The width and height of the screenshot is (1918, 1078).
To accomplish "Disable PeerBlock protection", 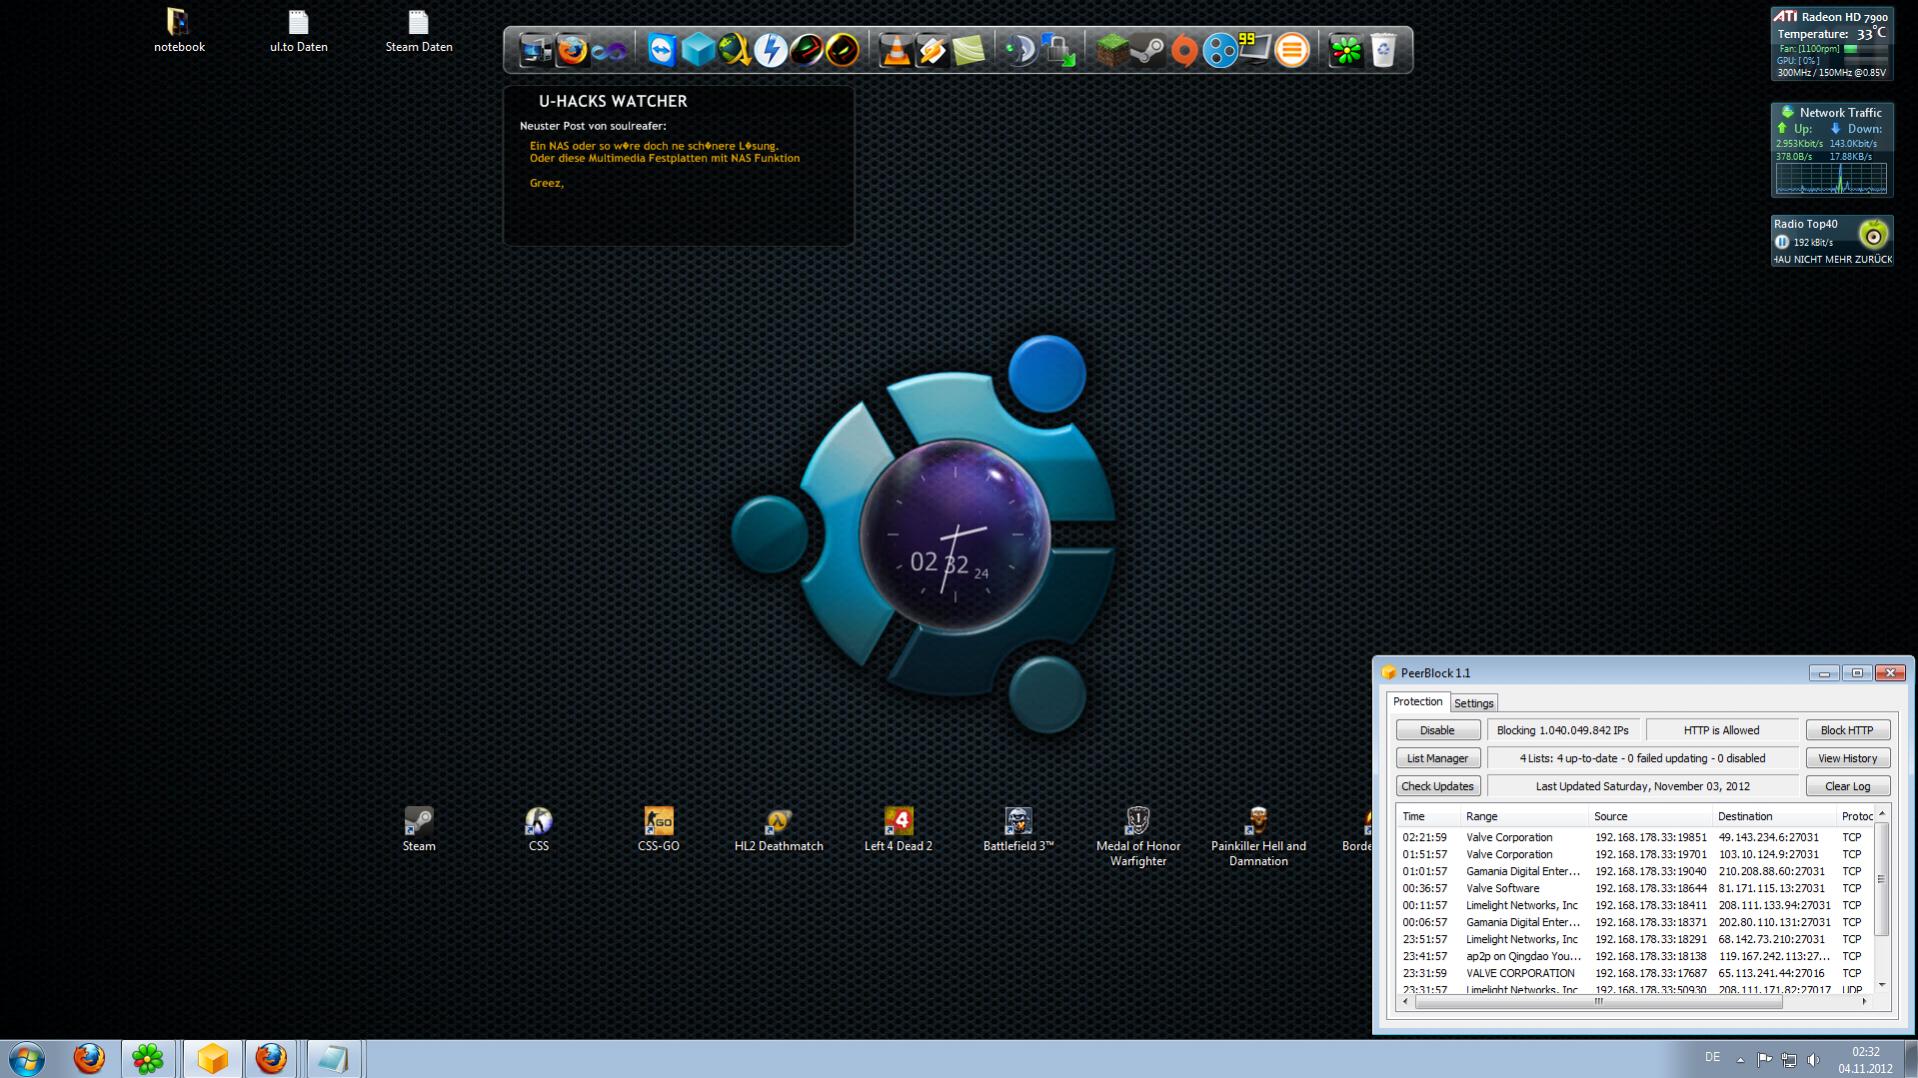I will [1437, 730].
